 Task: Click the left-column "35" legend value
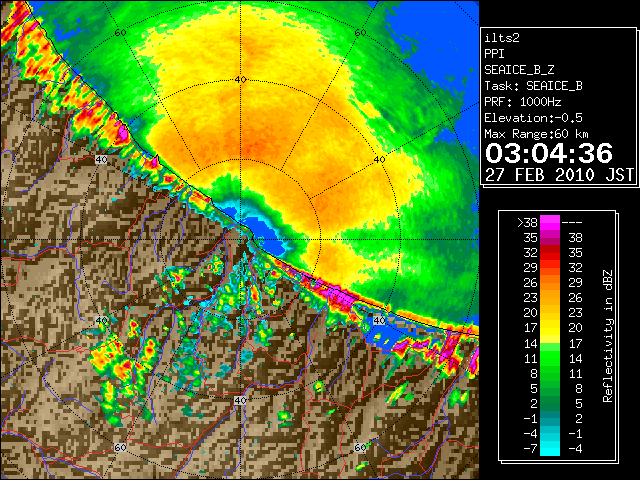(531, 238)
